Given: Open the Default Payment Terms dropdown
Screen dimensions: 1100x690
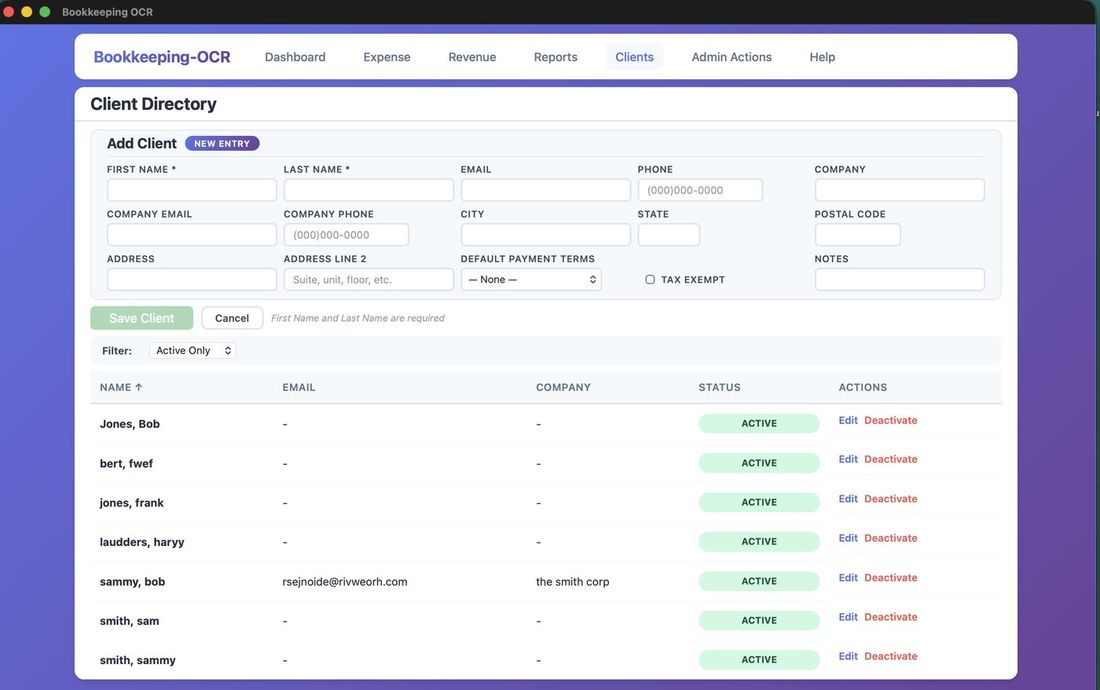Looking at the screenshot, I should coord(531,279).
